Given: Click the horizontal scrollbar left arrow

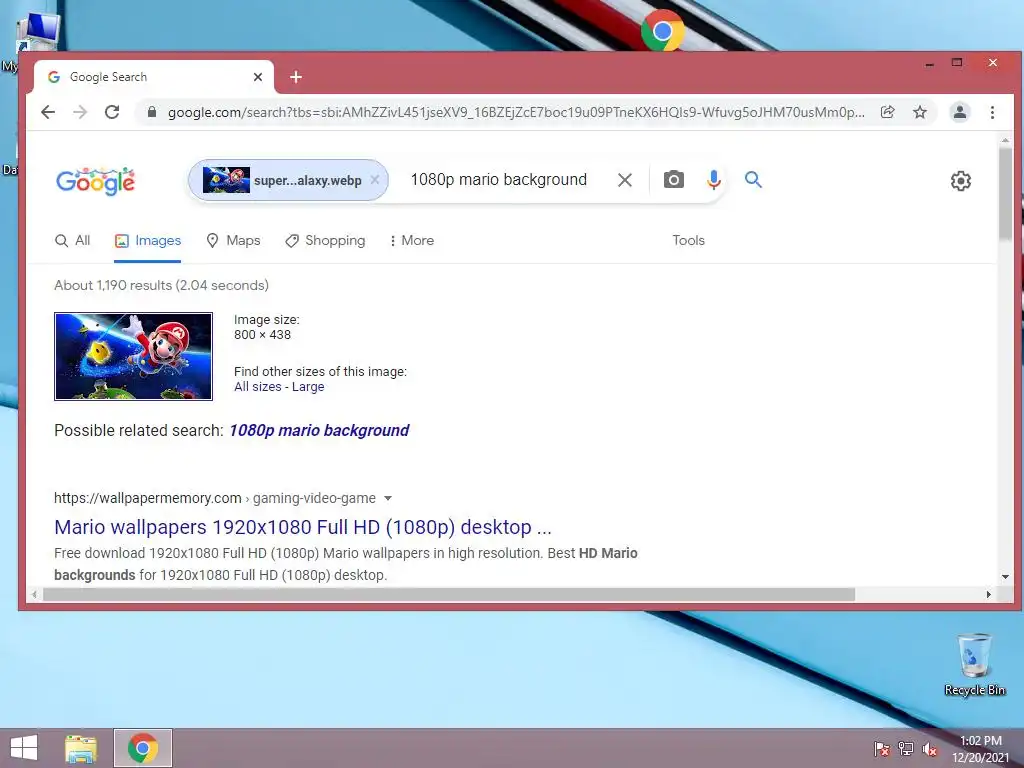Looking at the screenshot, I should pos(35,594).
